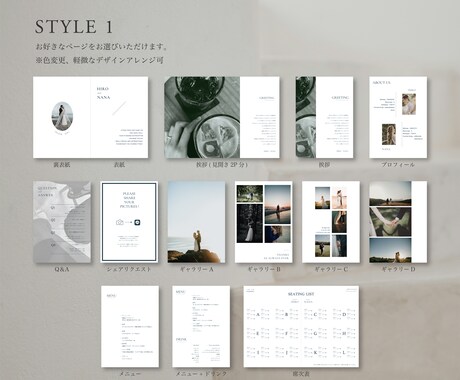Click the "ギャラリー C" caption

pyautogui.click(x=331, y=269)
